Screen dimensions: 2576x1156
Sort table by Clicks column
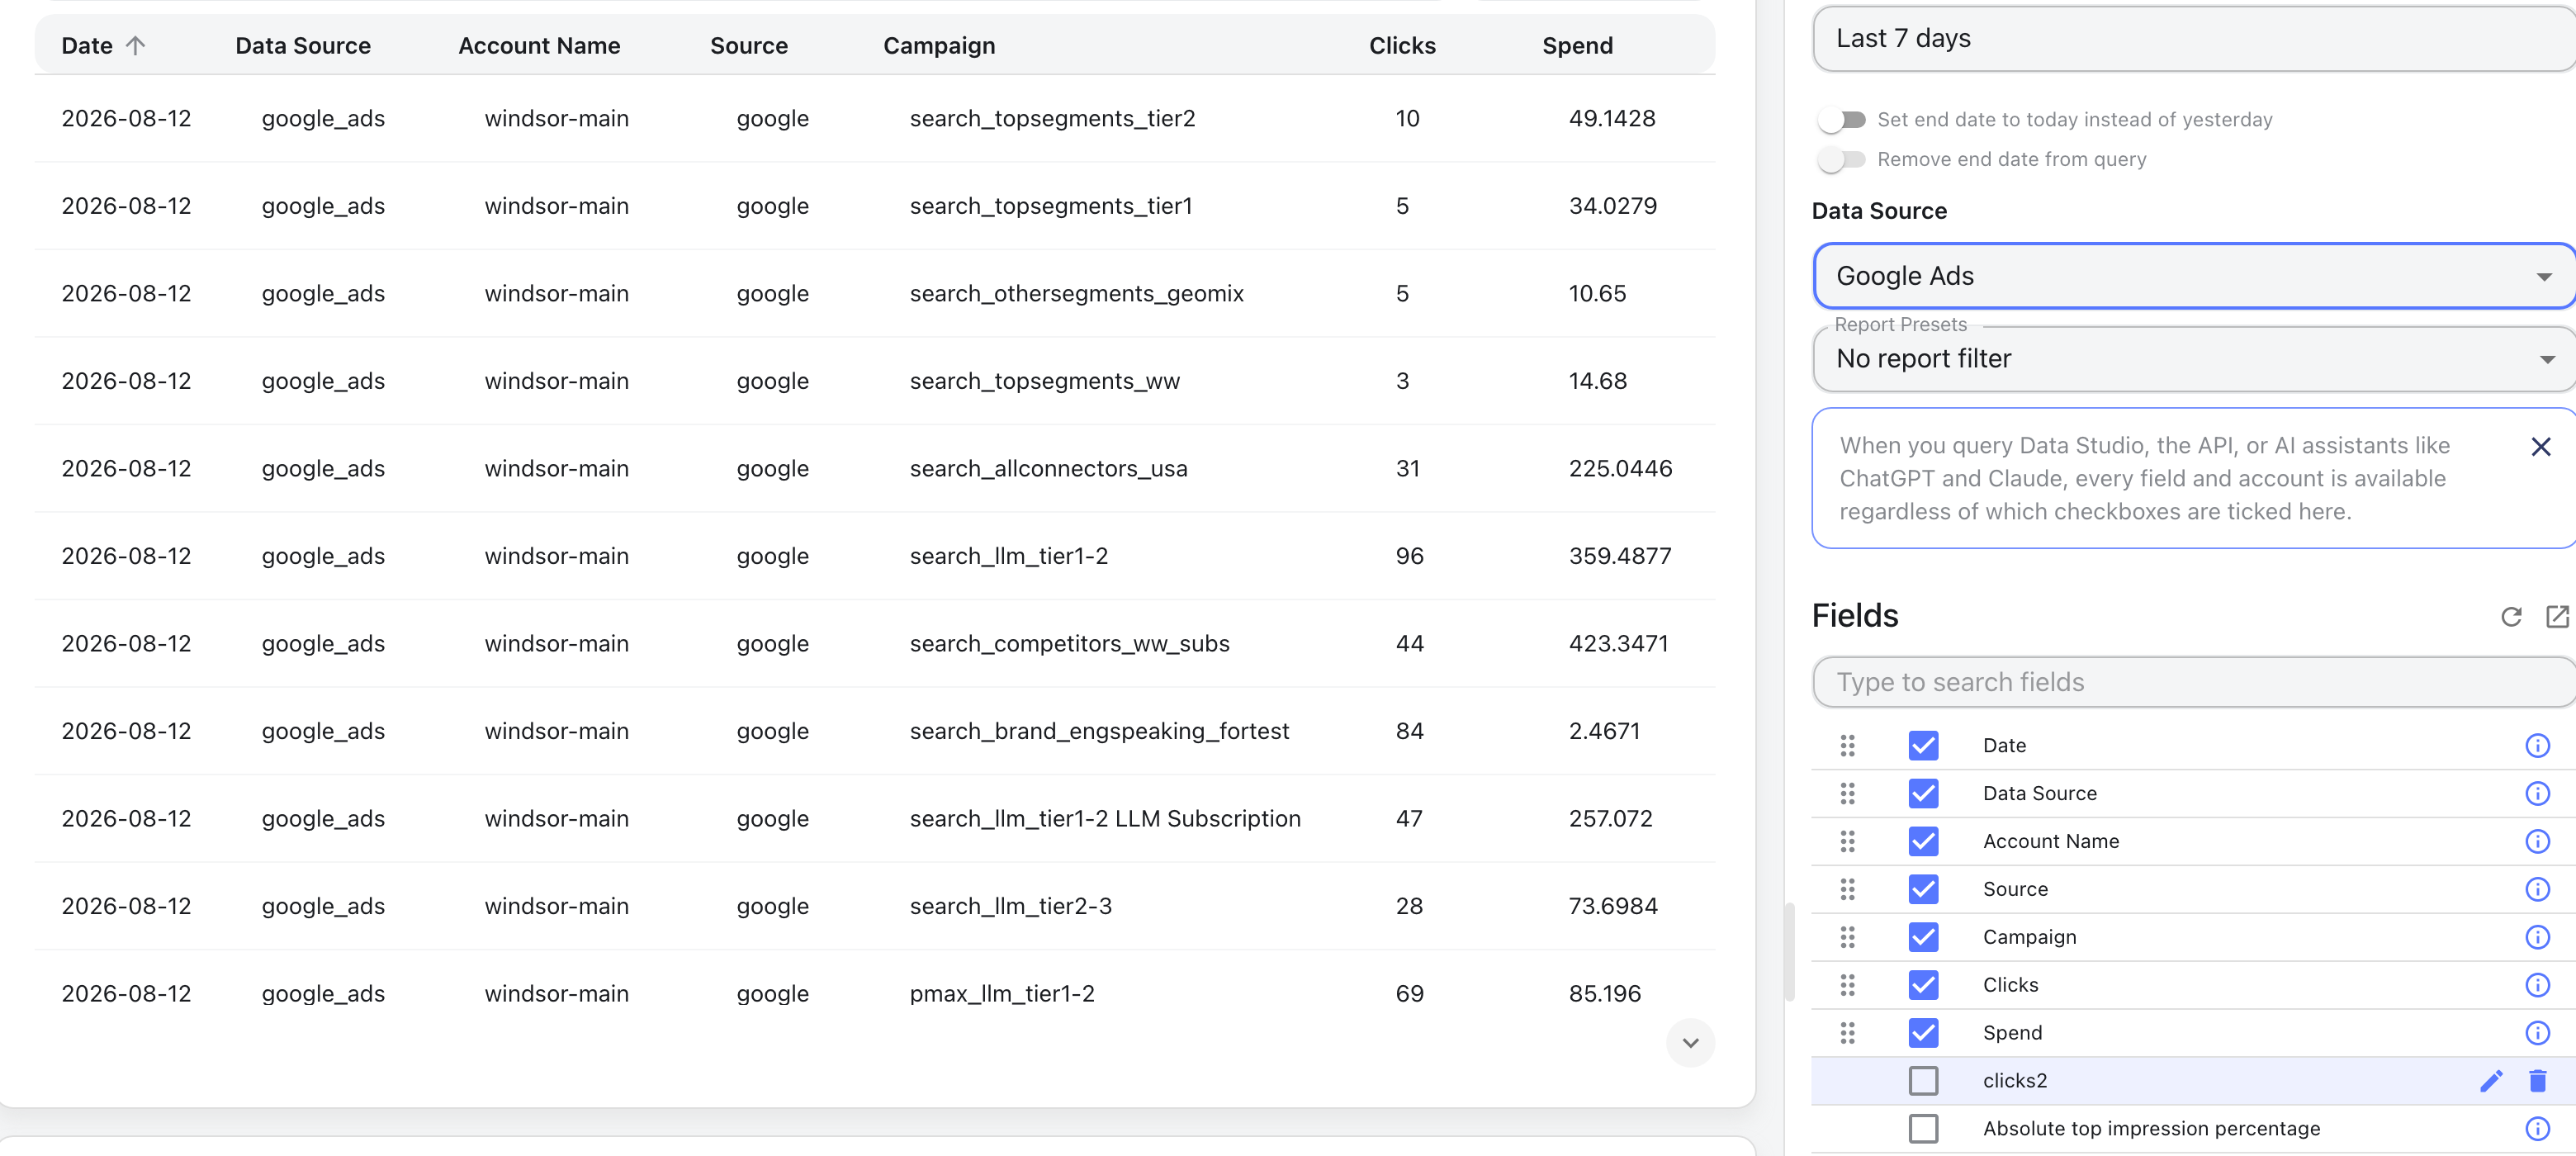click(x=1402, y=46)
